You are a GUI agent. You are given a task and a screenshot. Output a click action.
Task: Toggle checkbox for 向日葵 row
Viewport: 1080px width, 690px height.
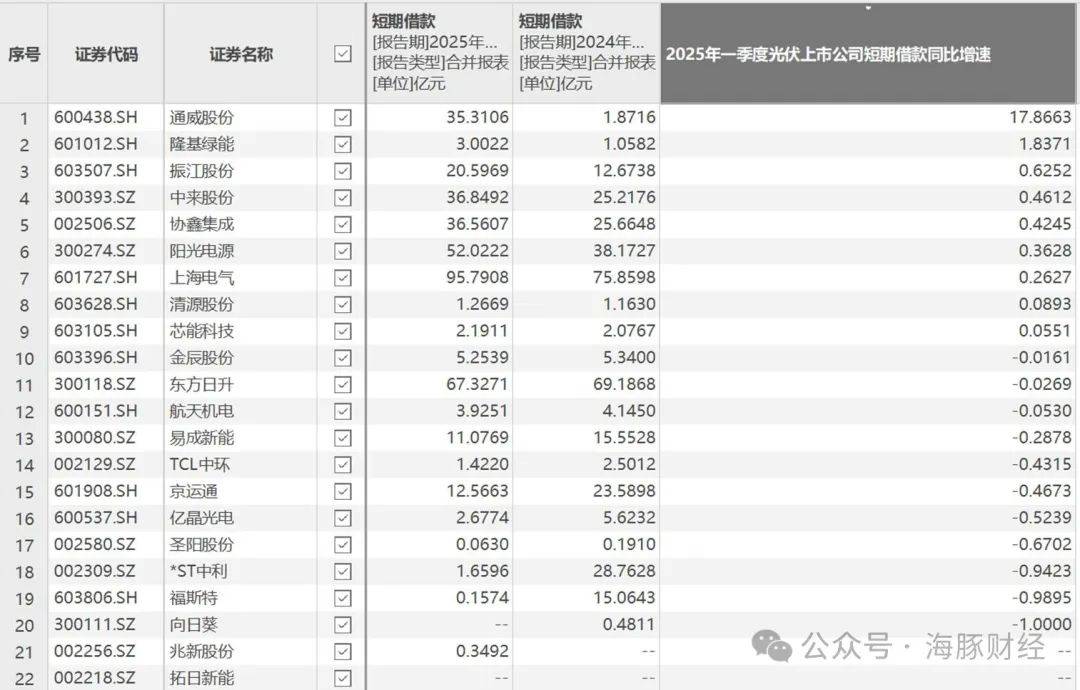coord(343,625)
